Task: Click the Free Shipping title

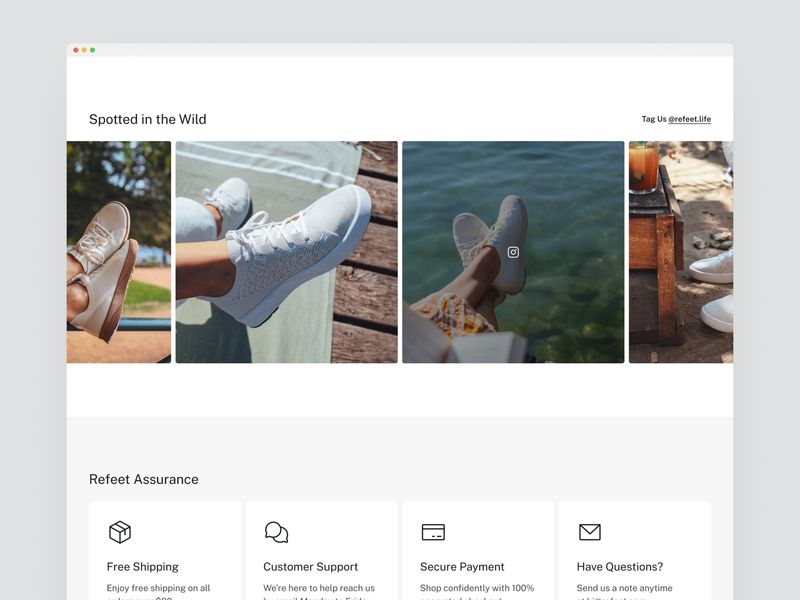Action: tap(142, 567)
